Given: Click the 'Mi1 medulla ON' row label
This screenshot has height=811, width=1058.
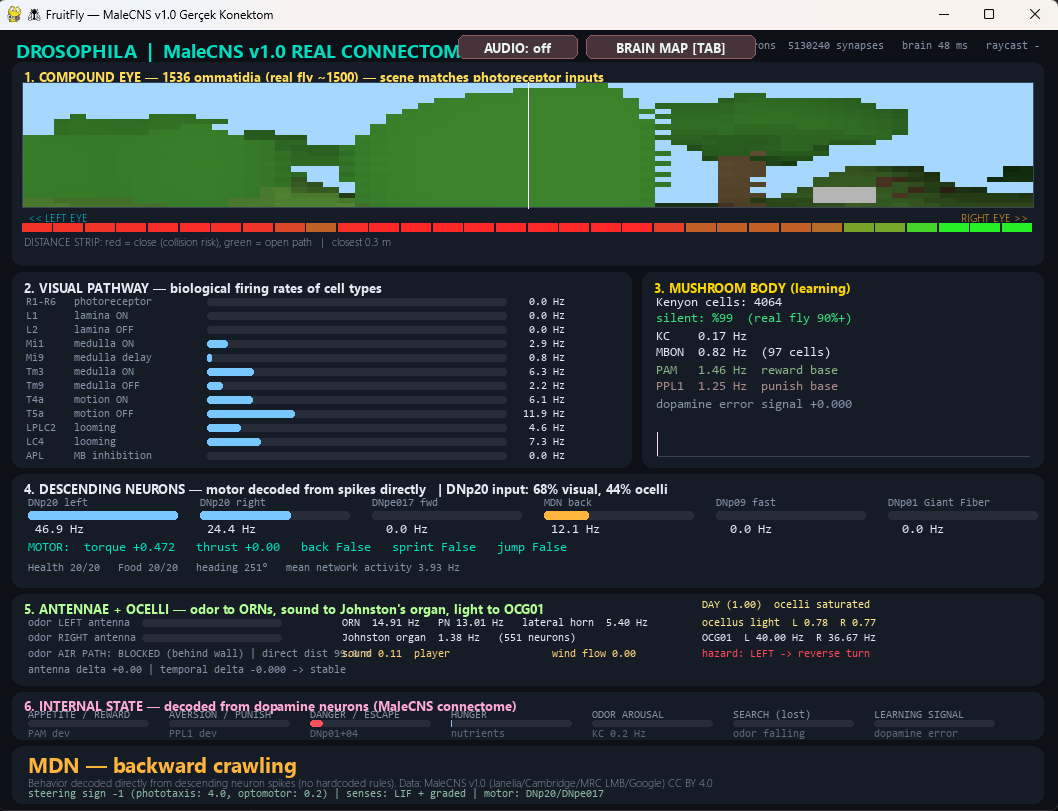Looking at the screenshot, I should pyautogui.click(x=80, y=343).
